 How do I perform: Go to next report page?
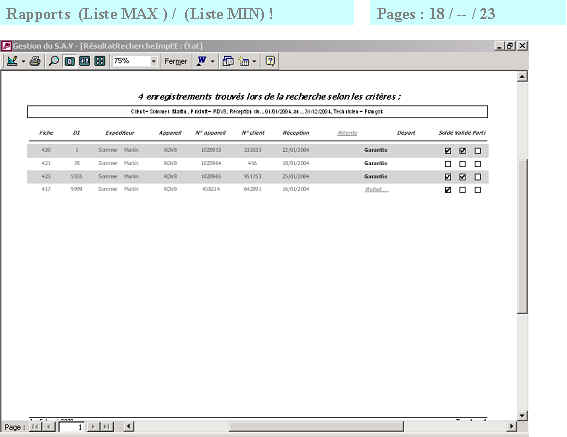(x=93, y=427)
